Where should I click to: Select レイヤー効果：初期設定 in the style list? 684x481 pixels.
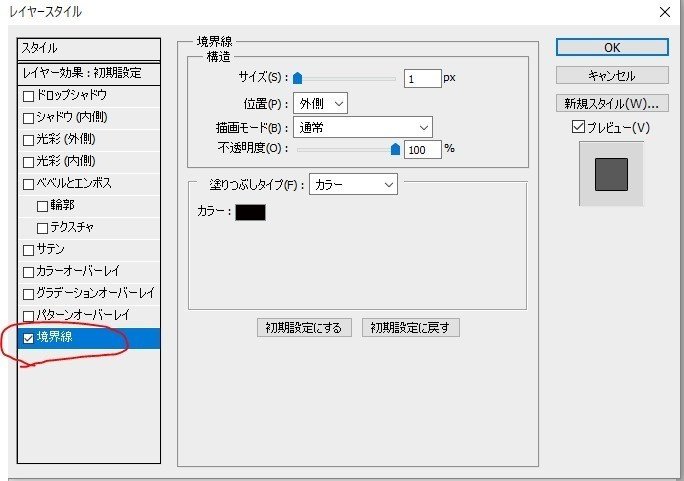point(89,73)
